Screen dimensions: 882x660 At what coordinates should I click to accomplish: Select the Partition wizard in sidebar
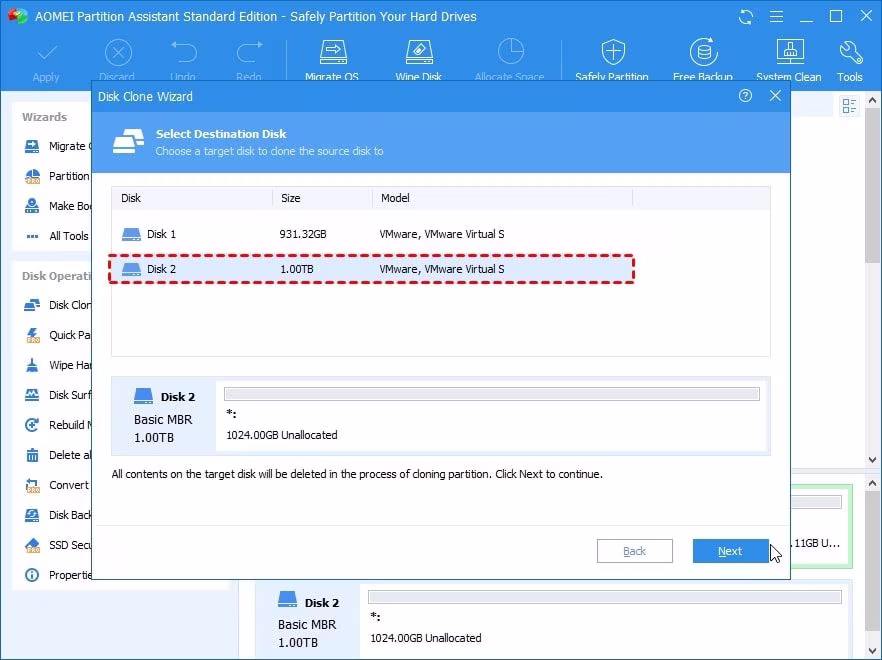point(56,176)
